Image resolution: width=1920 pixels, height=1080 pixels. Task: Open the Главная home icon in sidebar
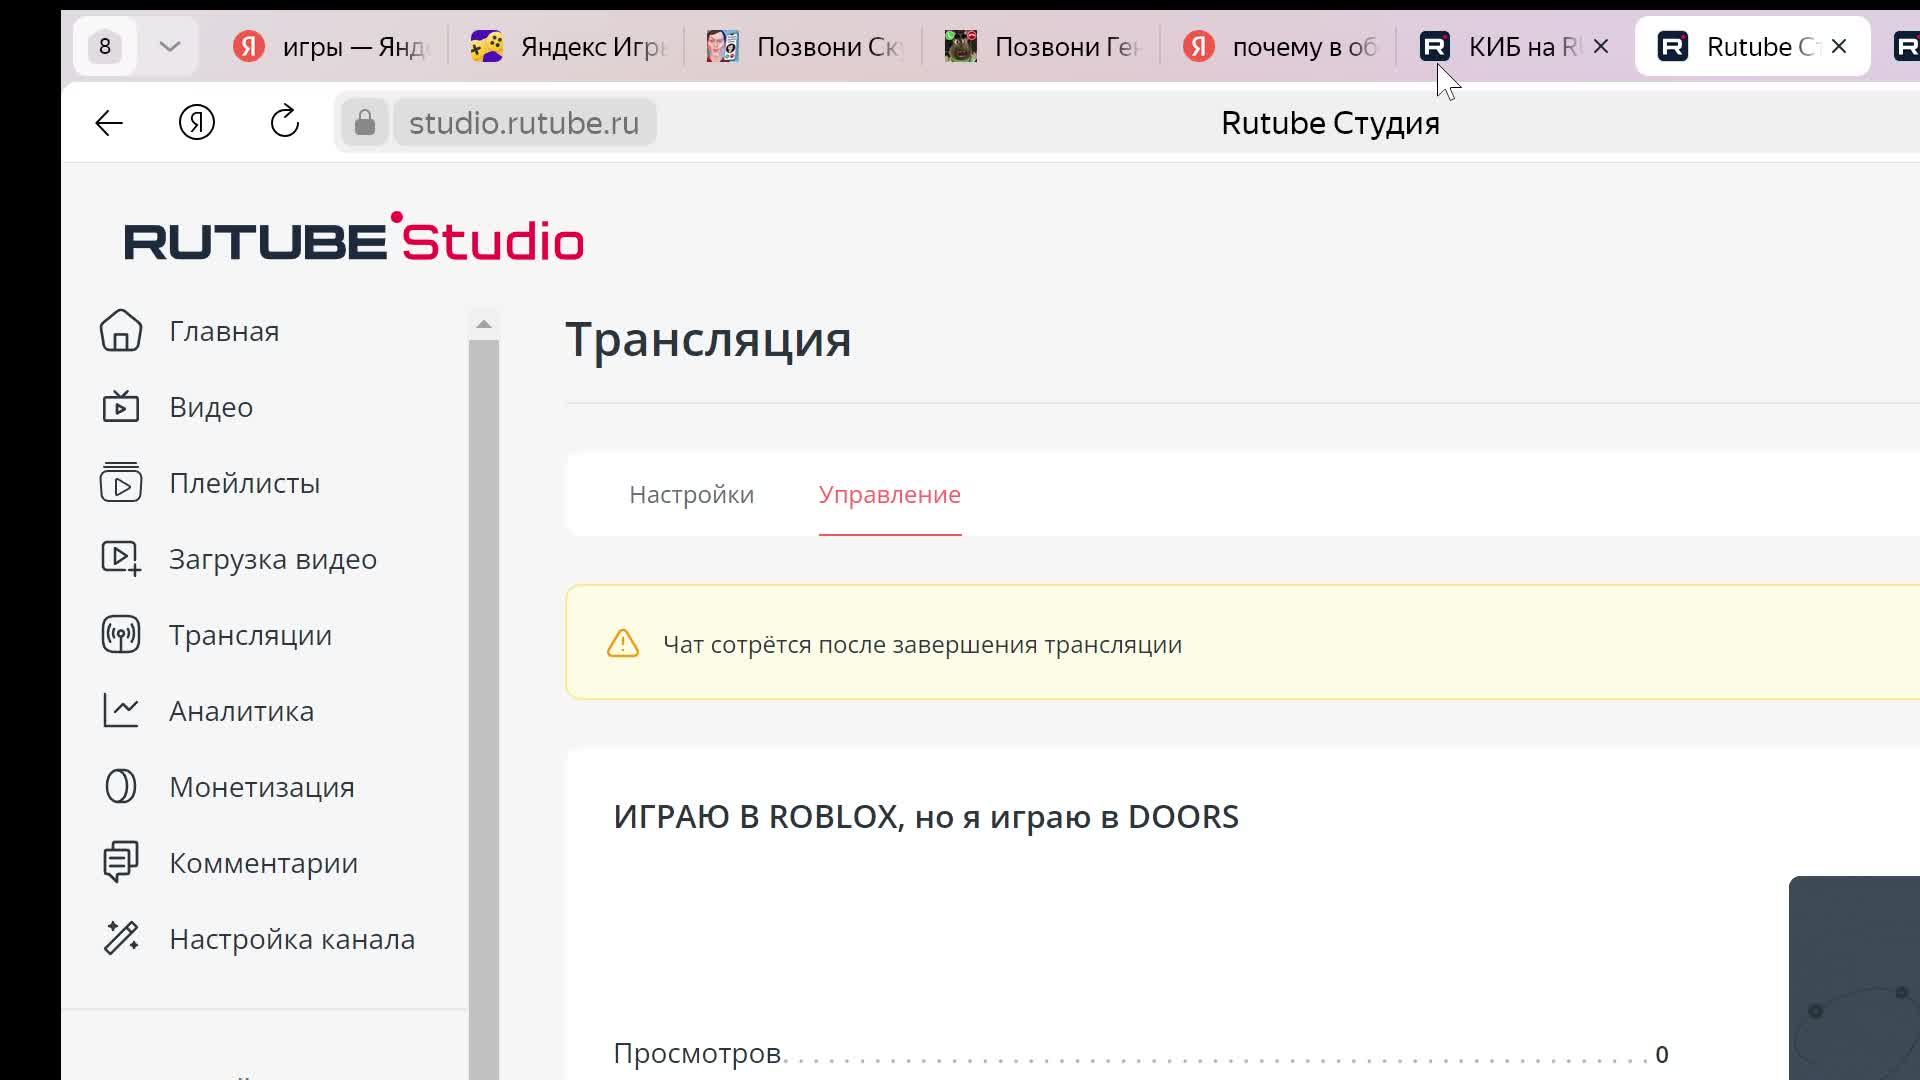click(121, 331)
